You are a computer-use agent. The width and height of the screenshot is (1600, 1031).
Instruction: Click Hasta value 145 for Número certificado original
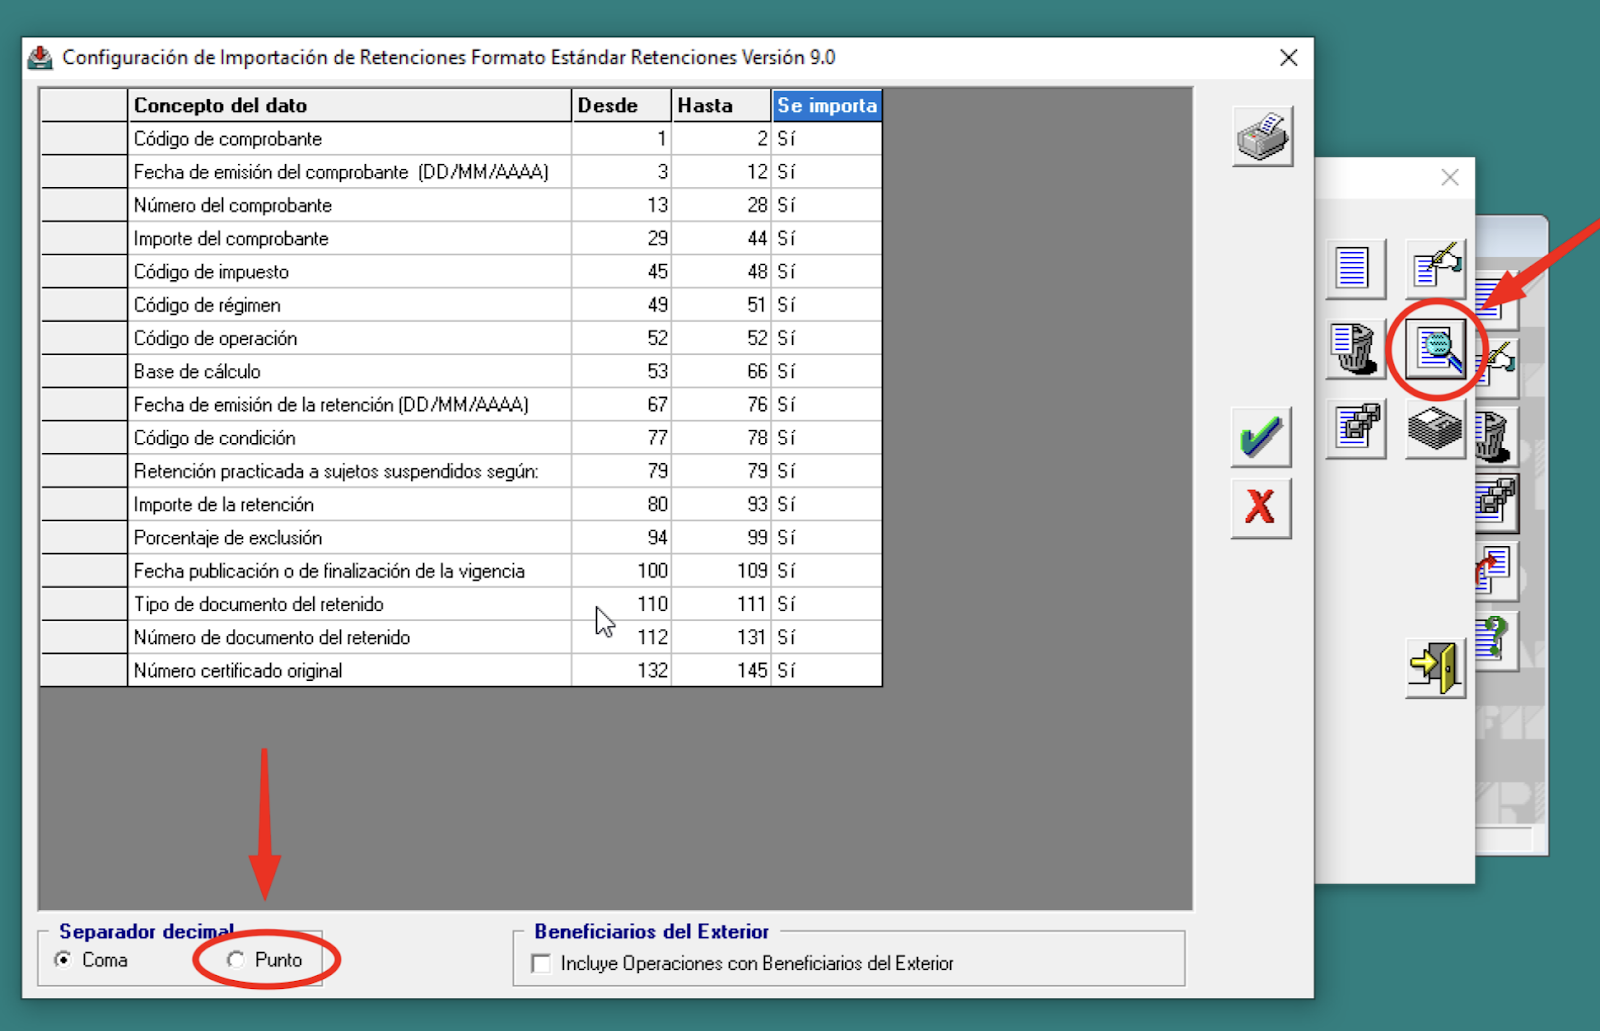(x=721, y=670)
